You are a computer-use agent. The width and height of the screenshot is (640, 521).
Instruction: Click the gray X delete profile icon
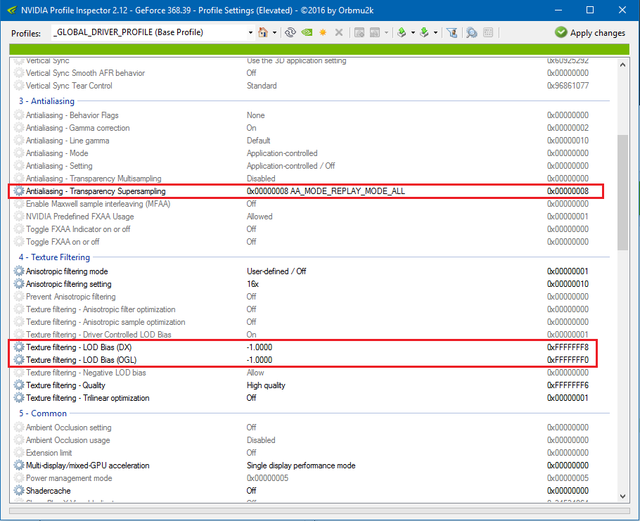click(x=339, y=32)
